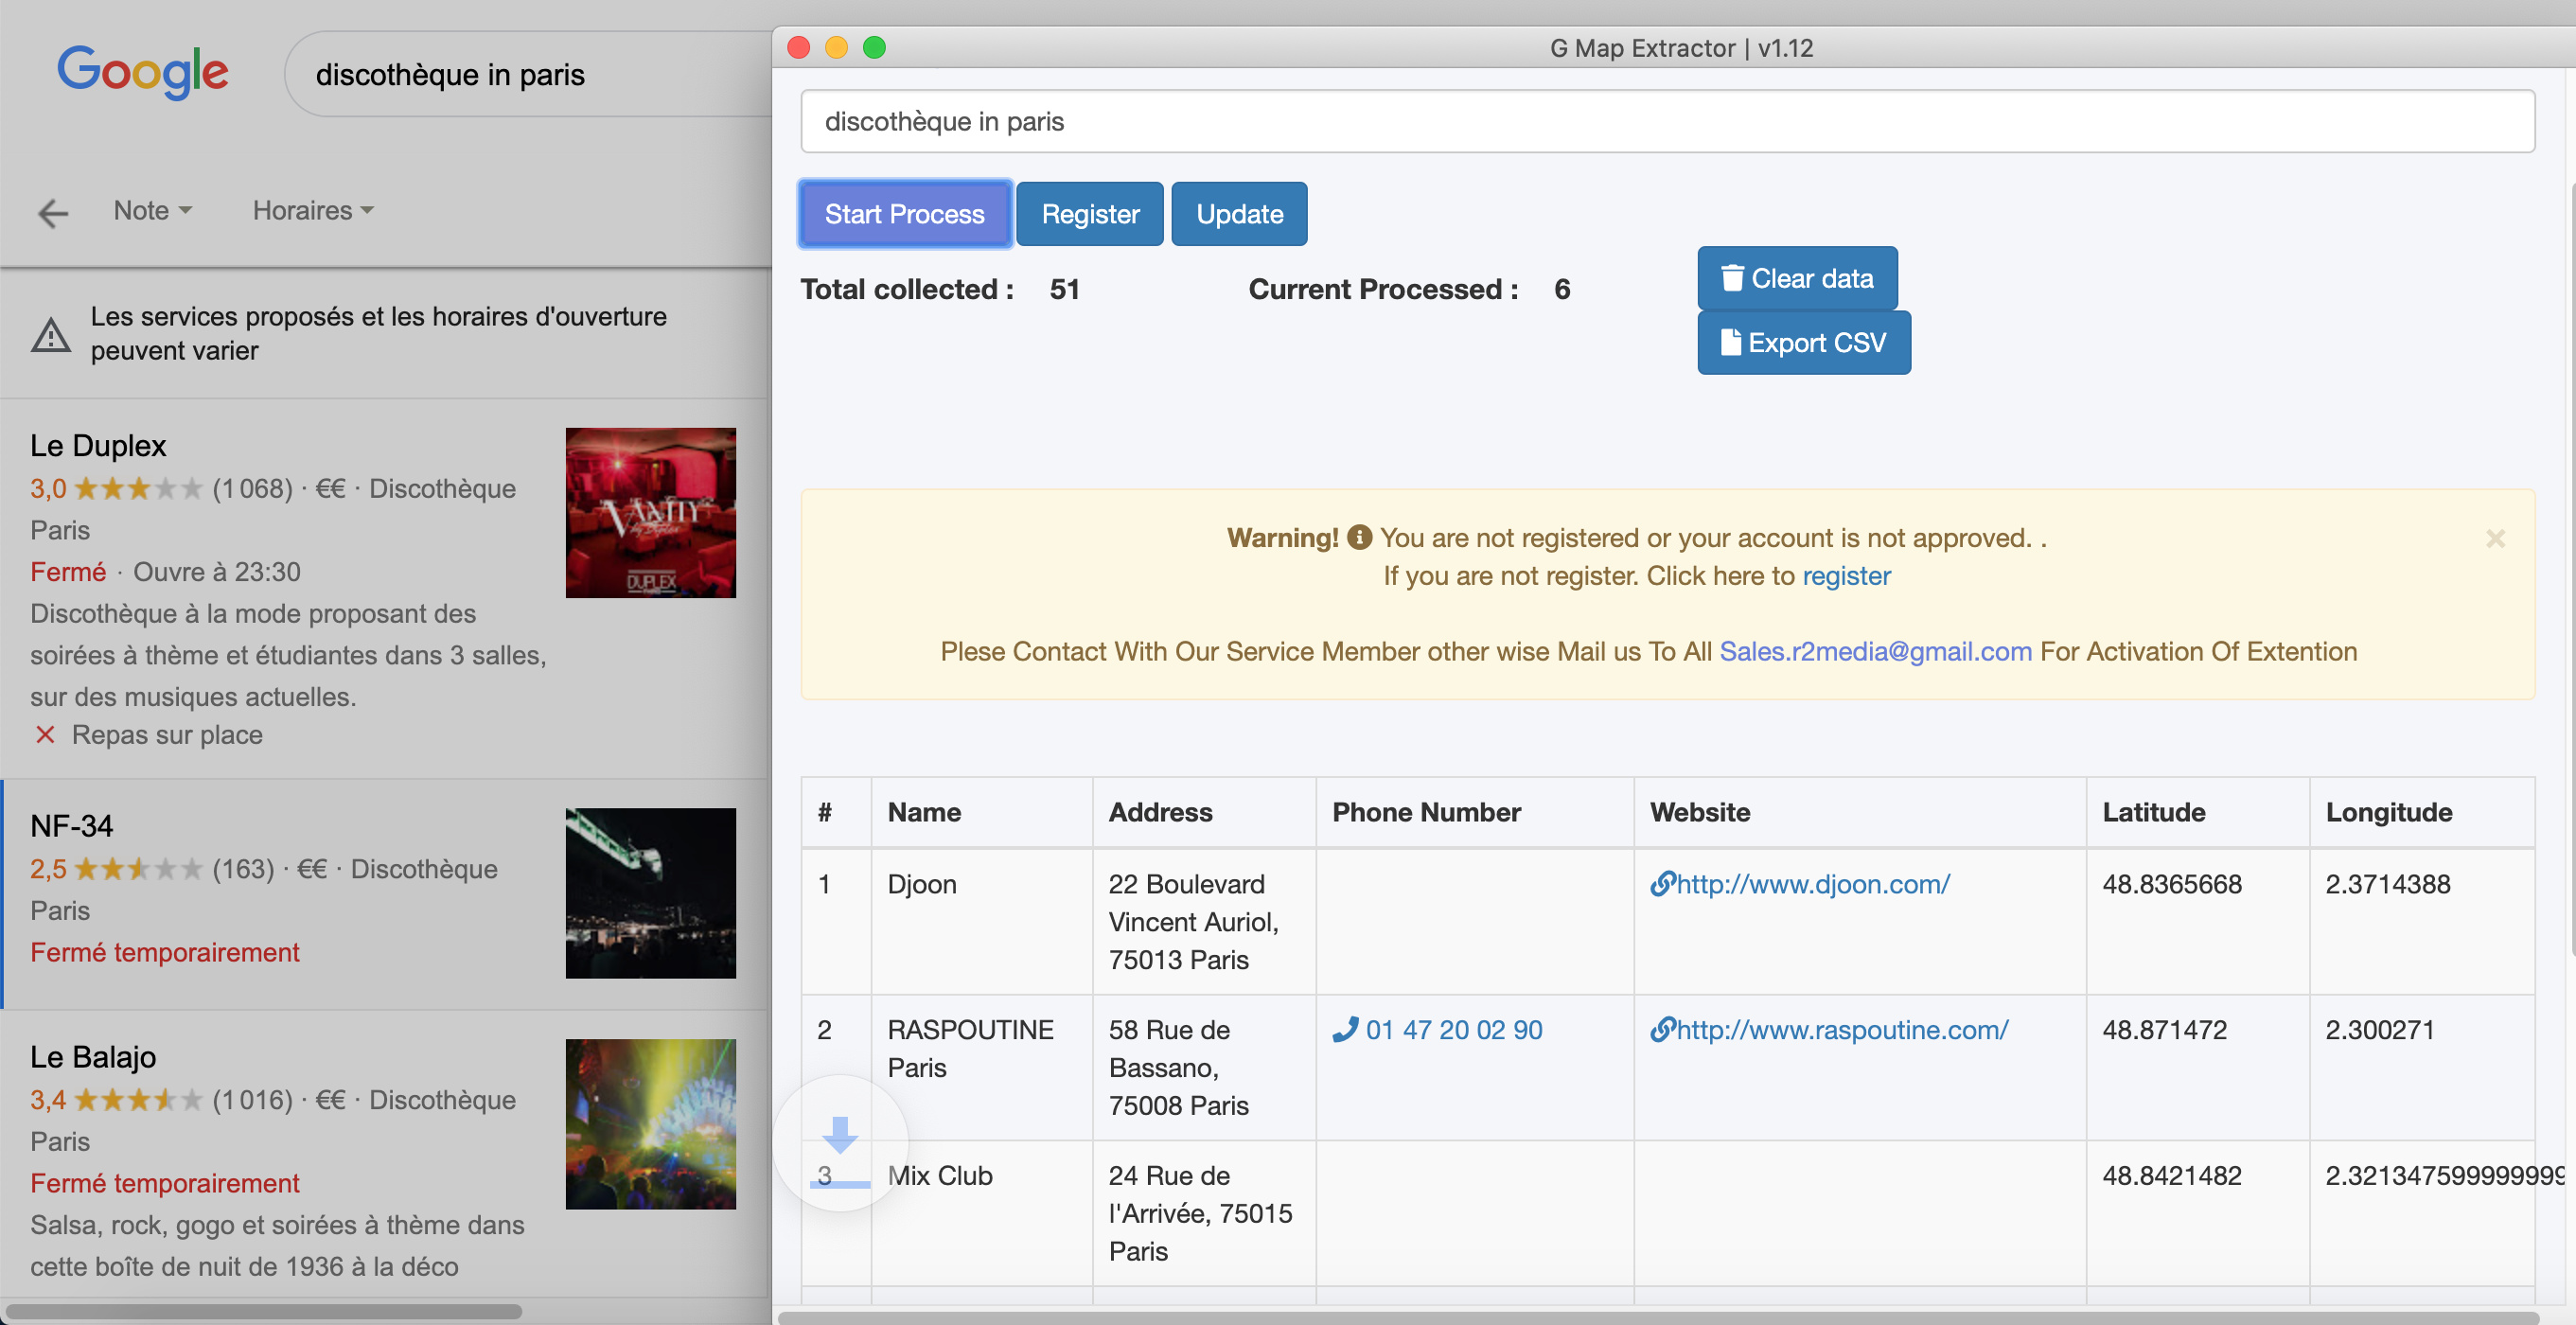Screen dimensions: 2576x1325
Task: Click the Google results horizontal scrollbar
Action: [x=264, y=1311]
